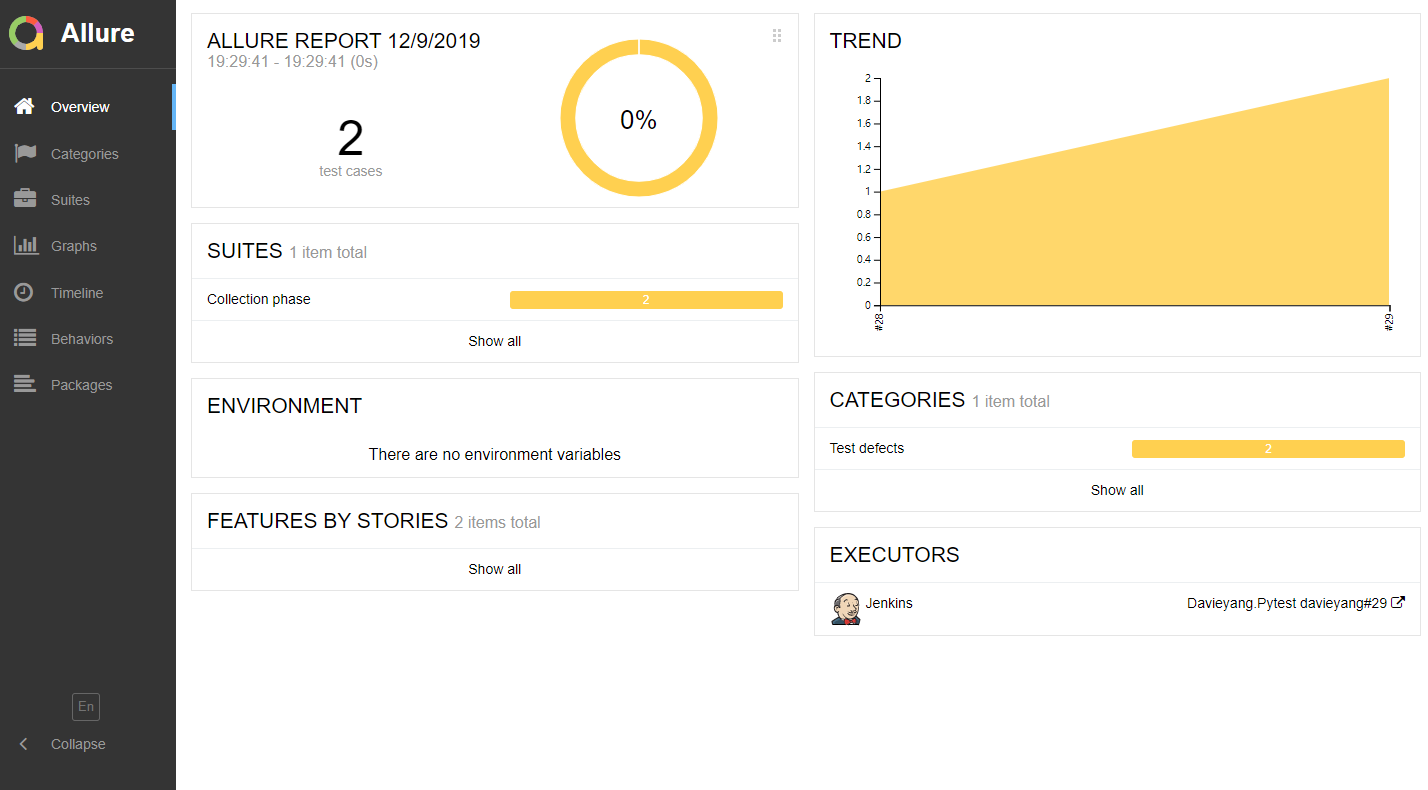The height and width of the screenshot is (790, 1428).
Task: Click the Allure logo icon
Action: click(27, 33)
